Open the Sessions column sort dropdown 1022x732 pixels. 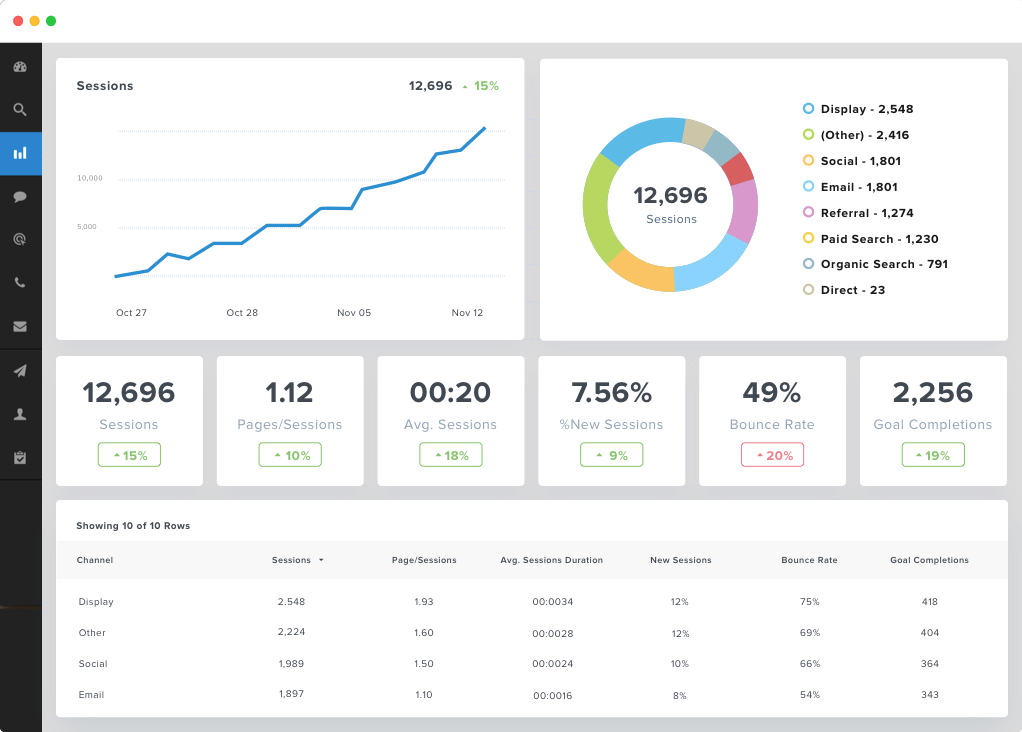pos(298,560)
